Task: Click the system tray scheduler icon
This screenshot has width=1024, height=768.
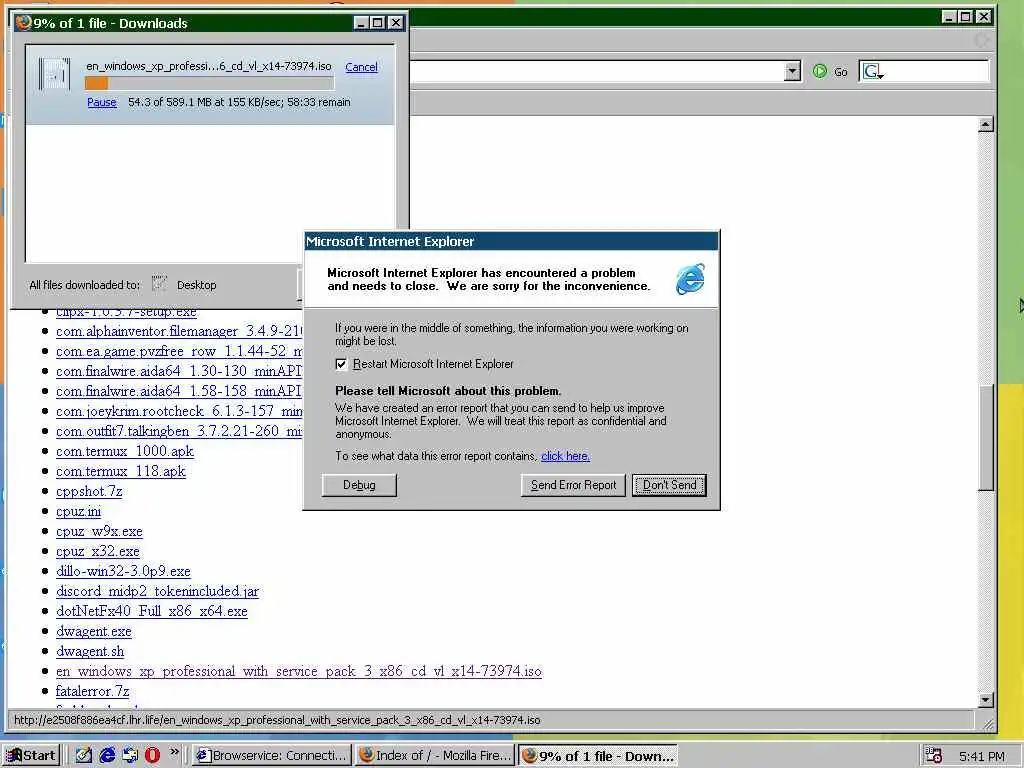Action: tap(933, 756)
